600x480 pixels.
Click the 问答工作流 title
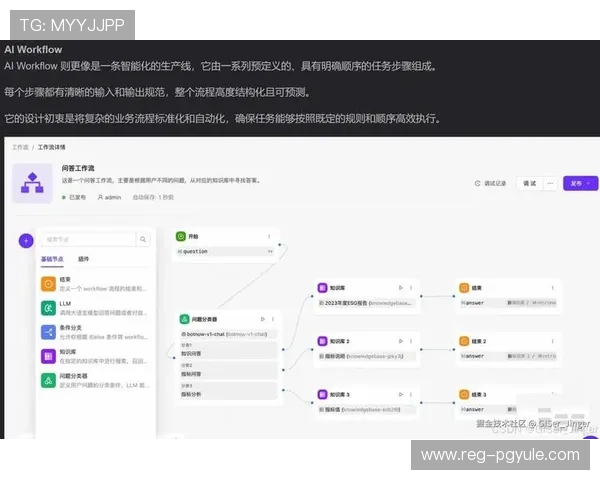coord(78,168)
